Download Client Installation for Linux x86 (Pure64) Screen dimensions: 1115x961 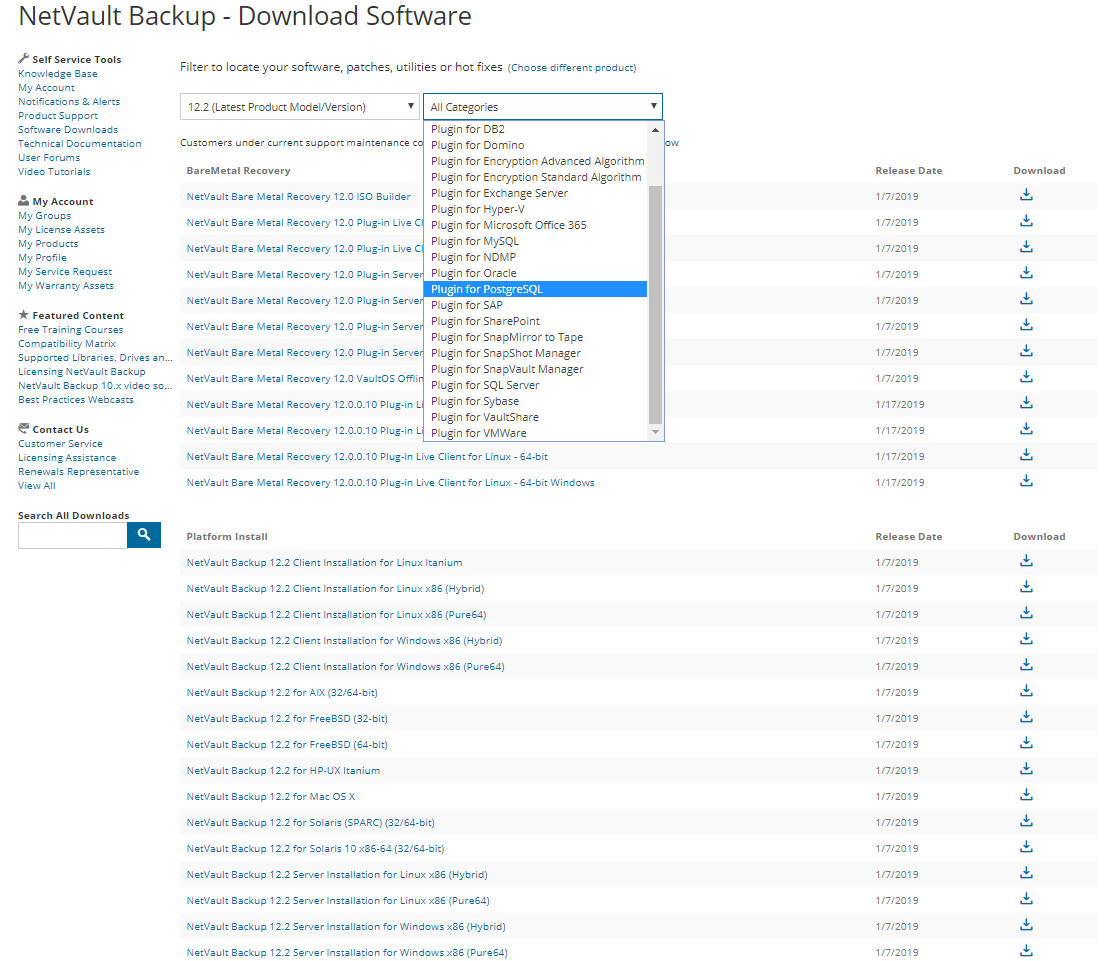[1026, 613]
